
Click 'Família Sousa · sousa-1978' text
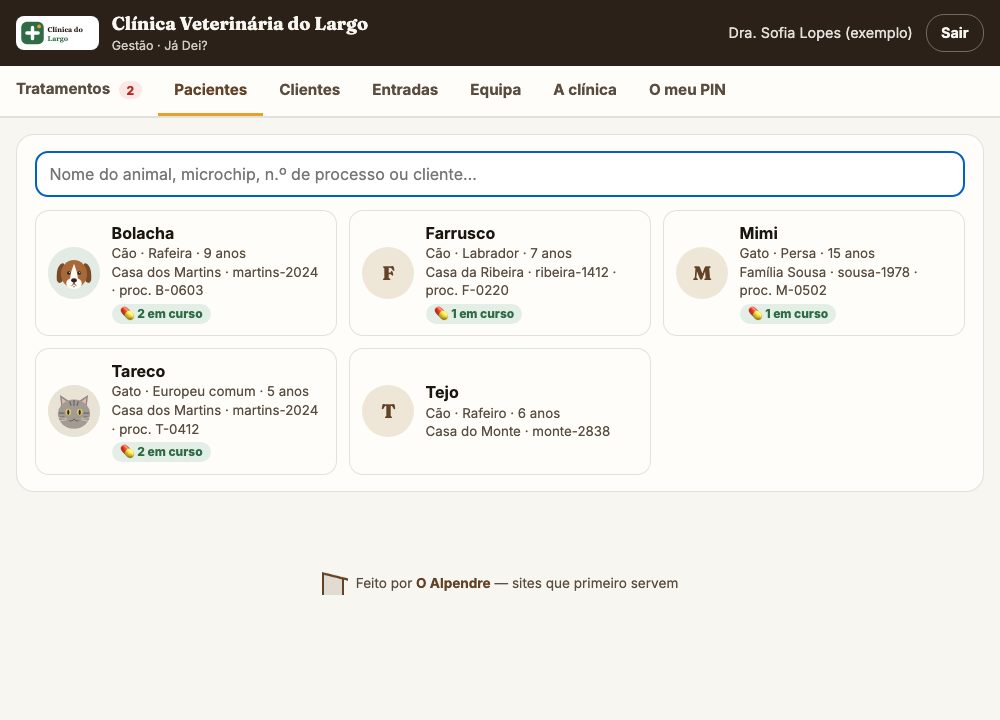pos(825,272)
